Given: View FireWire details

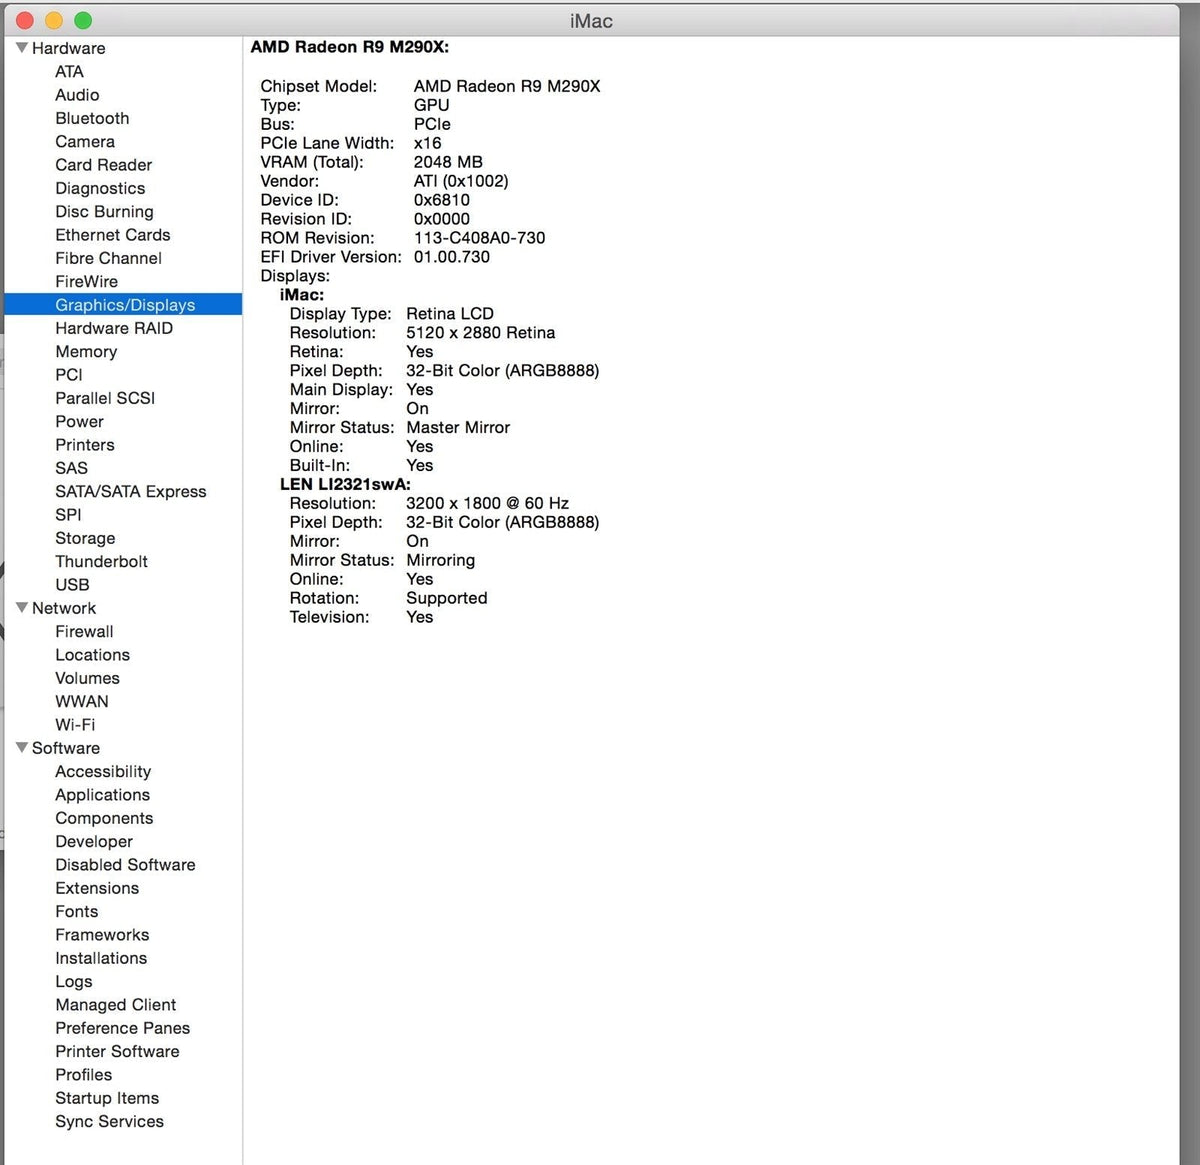Looking at the screenshot, I should (x=86, y=281).
